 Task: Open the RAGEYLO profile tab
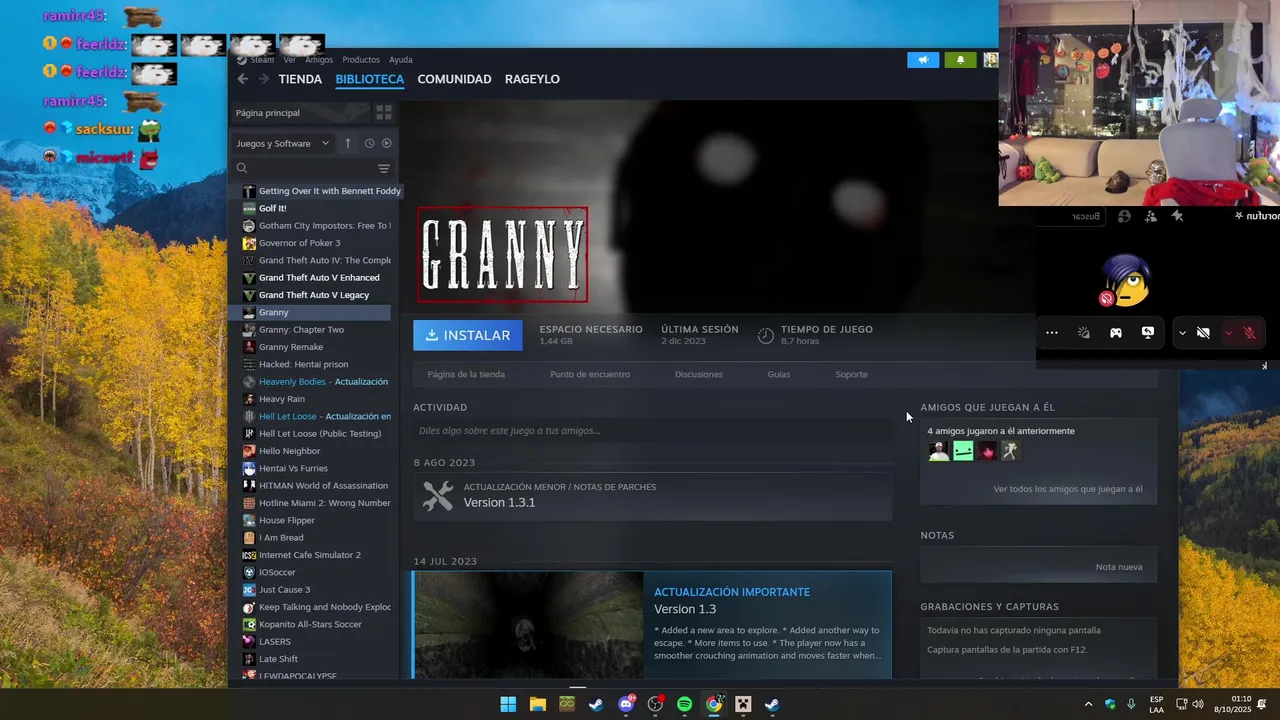coord(532,79)
